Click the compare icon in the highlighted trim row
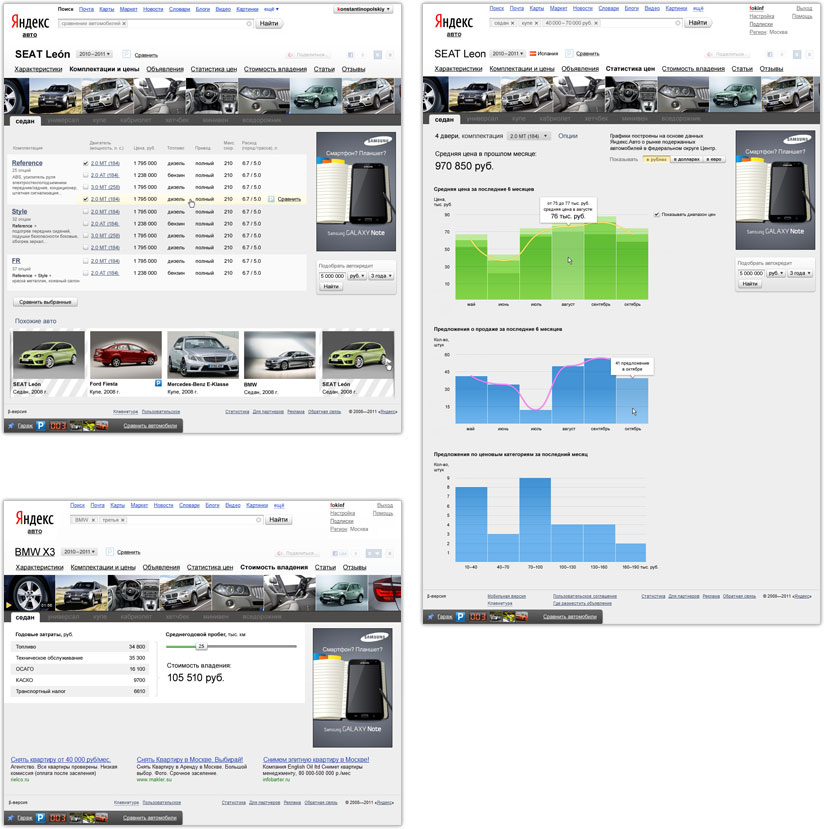 pos(271,199)
